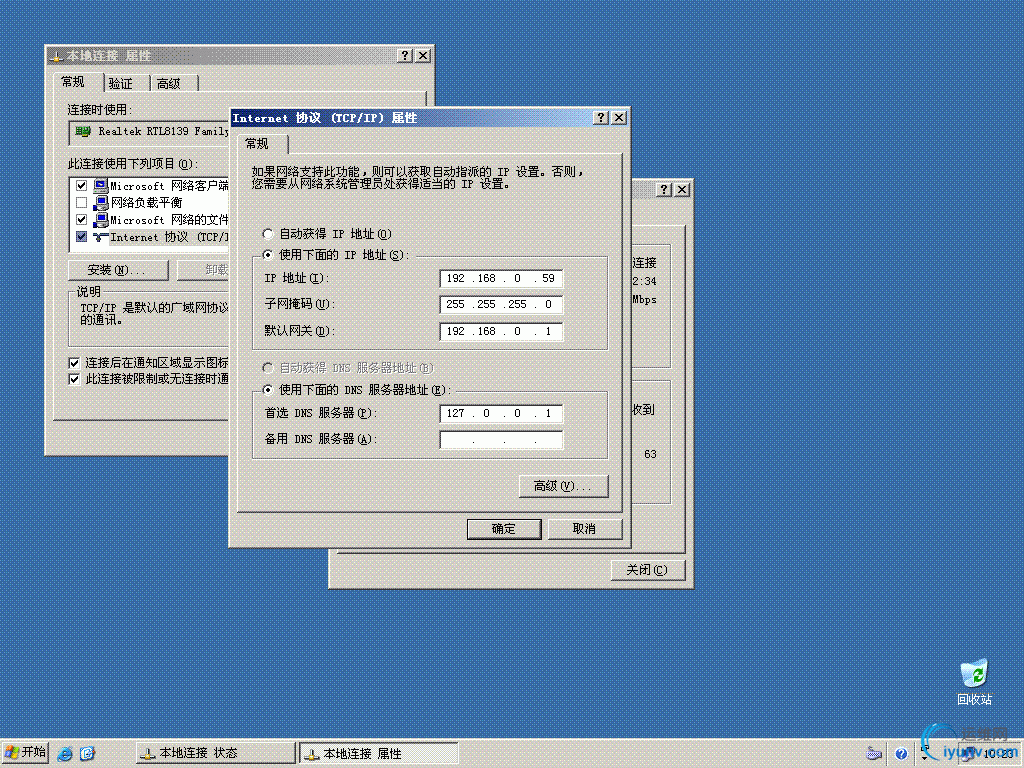Close the 本地连接 属性 window

coord(423,56)
